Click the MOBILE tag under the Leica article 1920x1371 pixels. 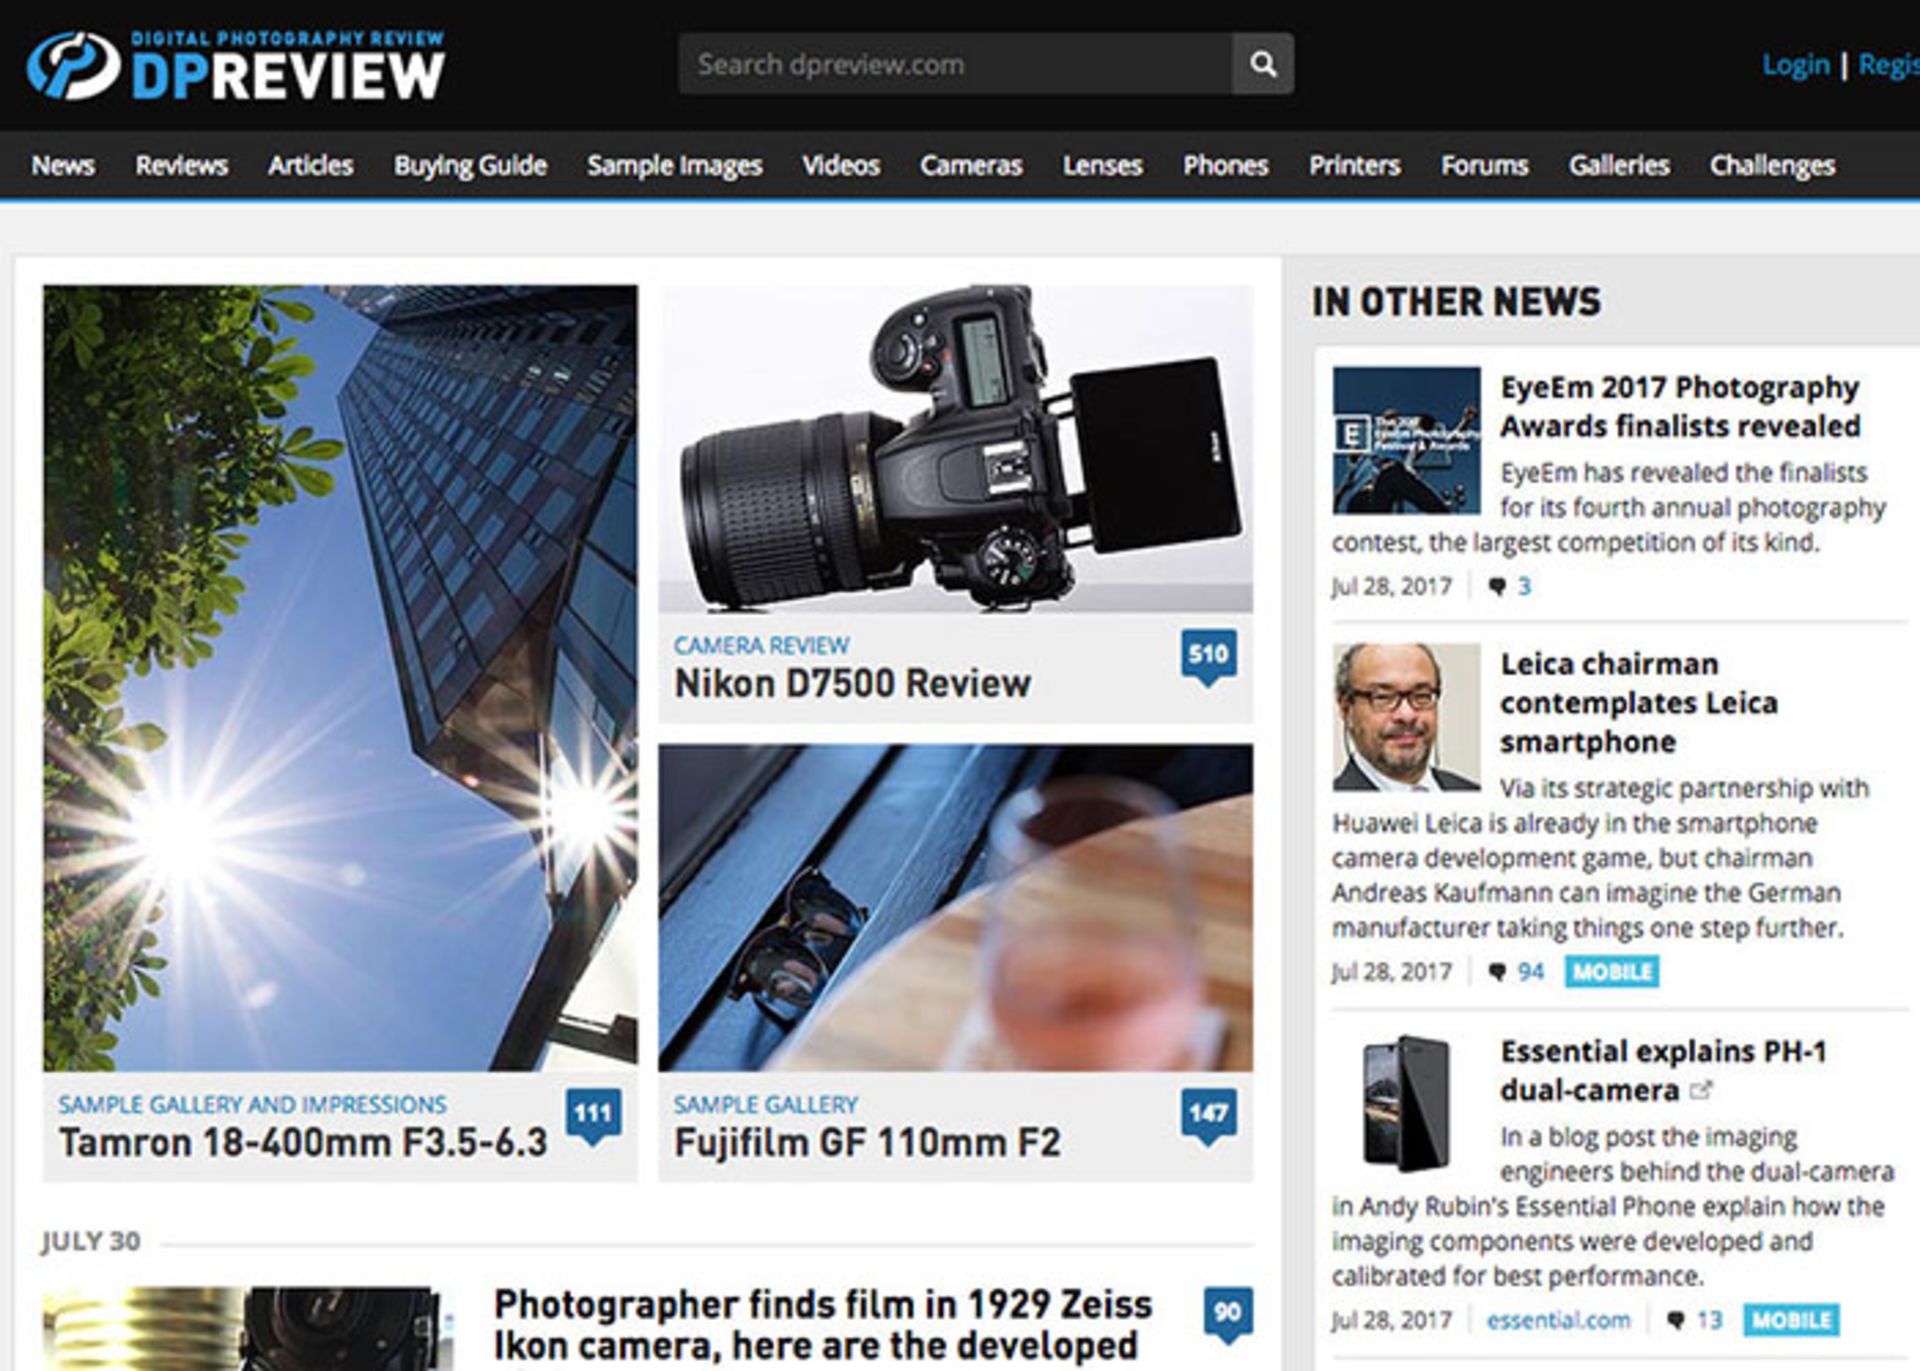tap(1611, 972)
